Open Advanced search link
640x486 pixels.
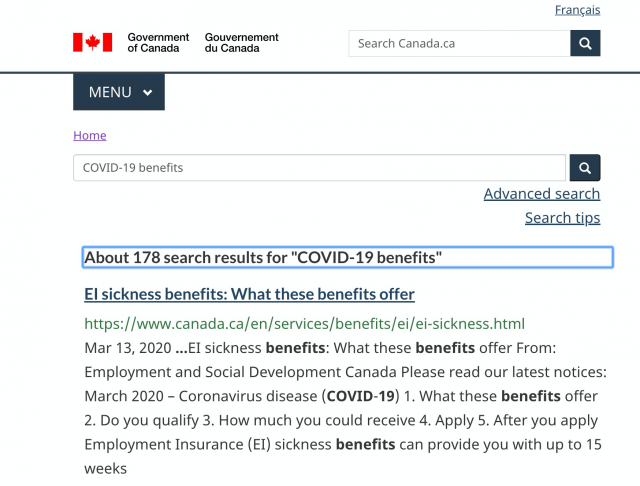tap(542, 194)
